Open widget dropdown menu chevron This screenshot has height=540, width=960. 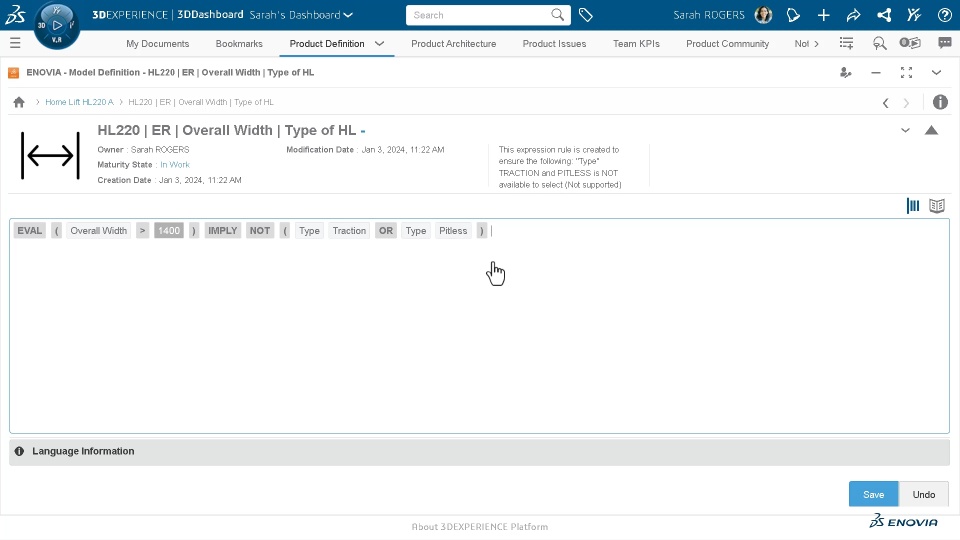click(x=936, y=73)
